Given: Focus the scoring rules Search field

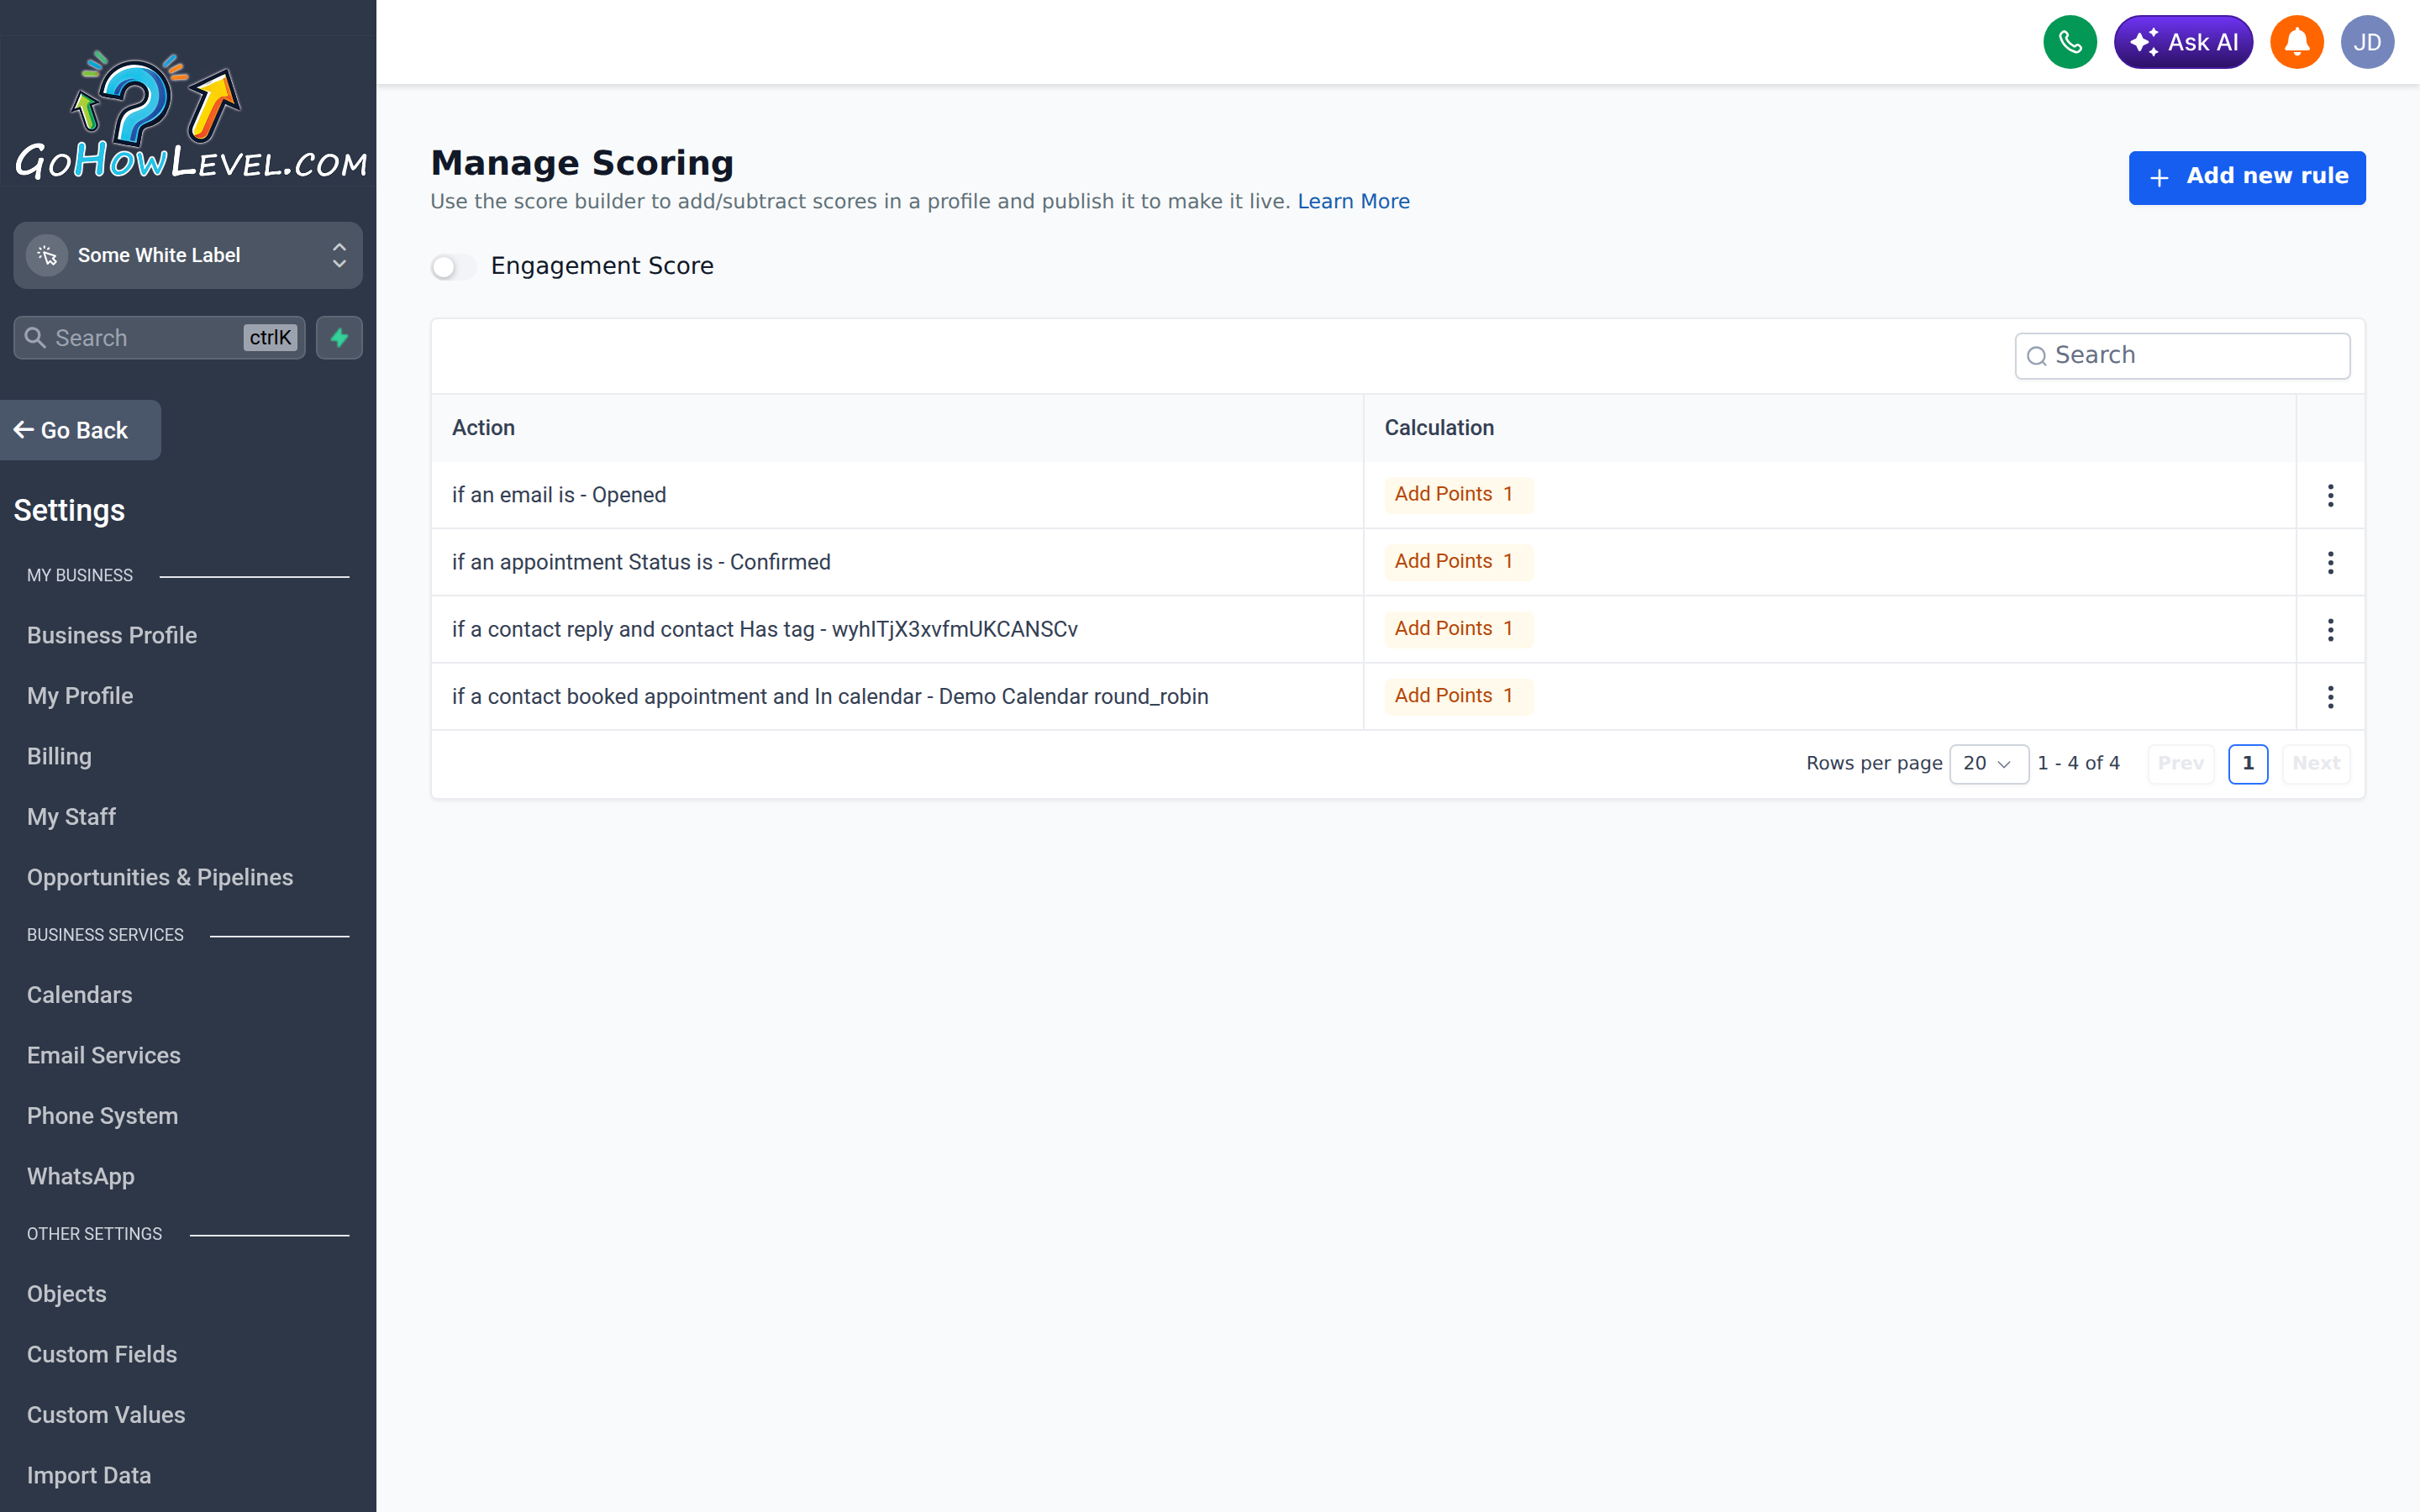Looking at the screenshot, I should click(x=2182, y=356).
